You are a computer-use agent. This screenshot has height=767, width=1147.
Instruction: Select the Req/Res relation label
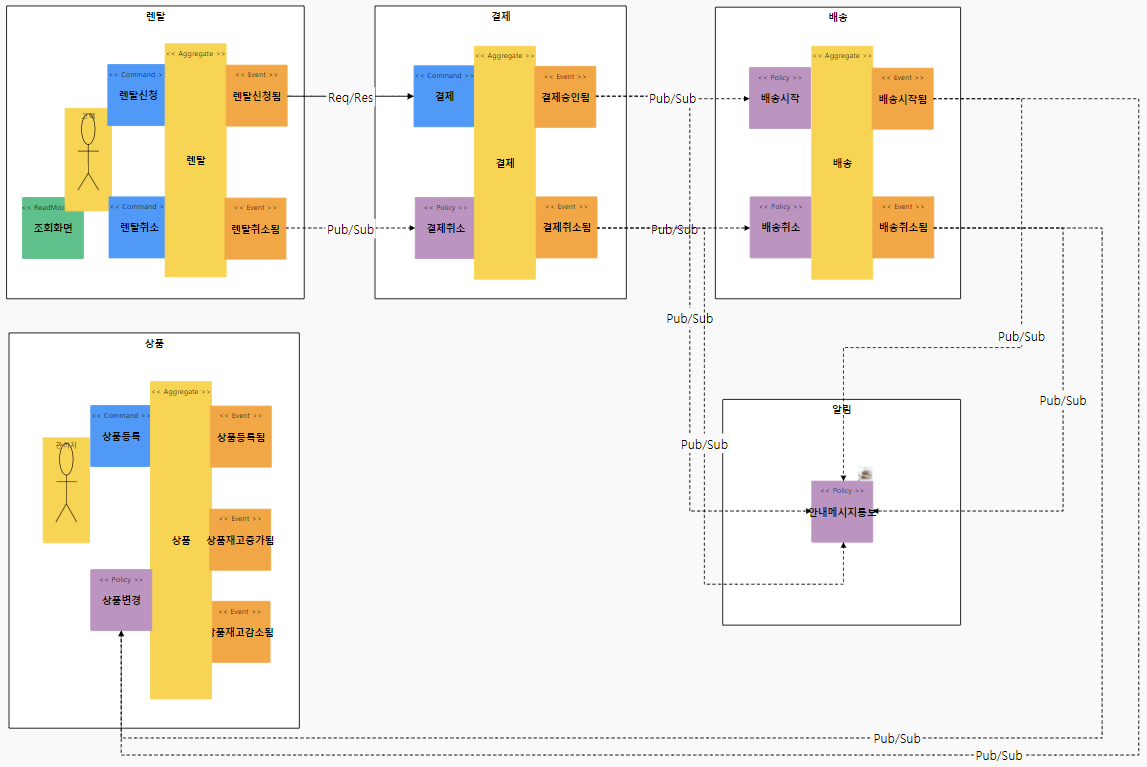[x=350, y=97]
